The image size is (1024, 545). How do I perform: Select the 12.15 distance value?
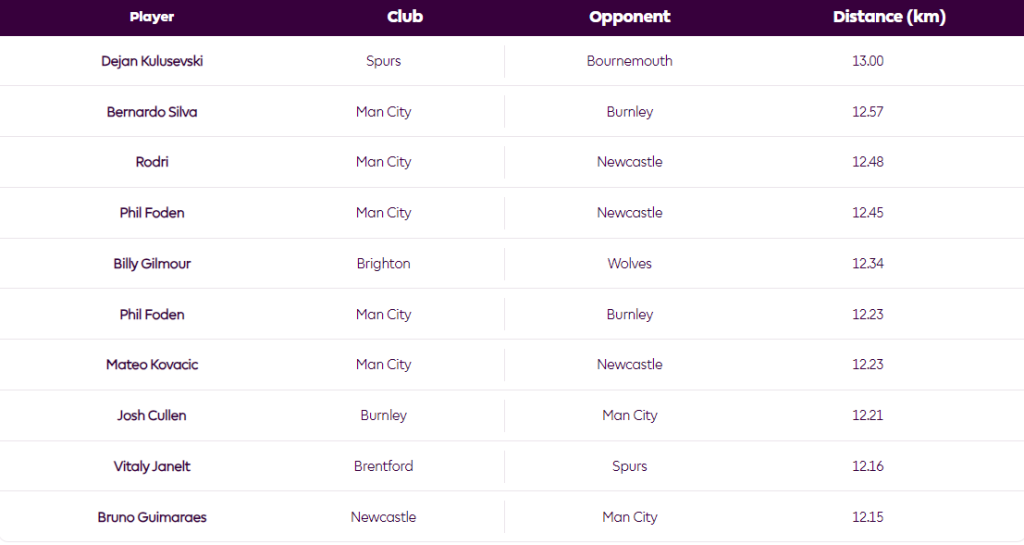868,517
